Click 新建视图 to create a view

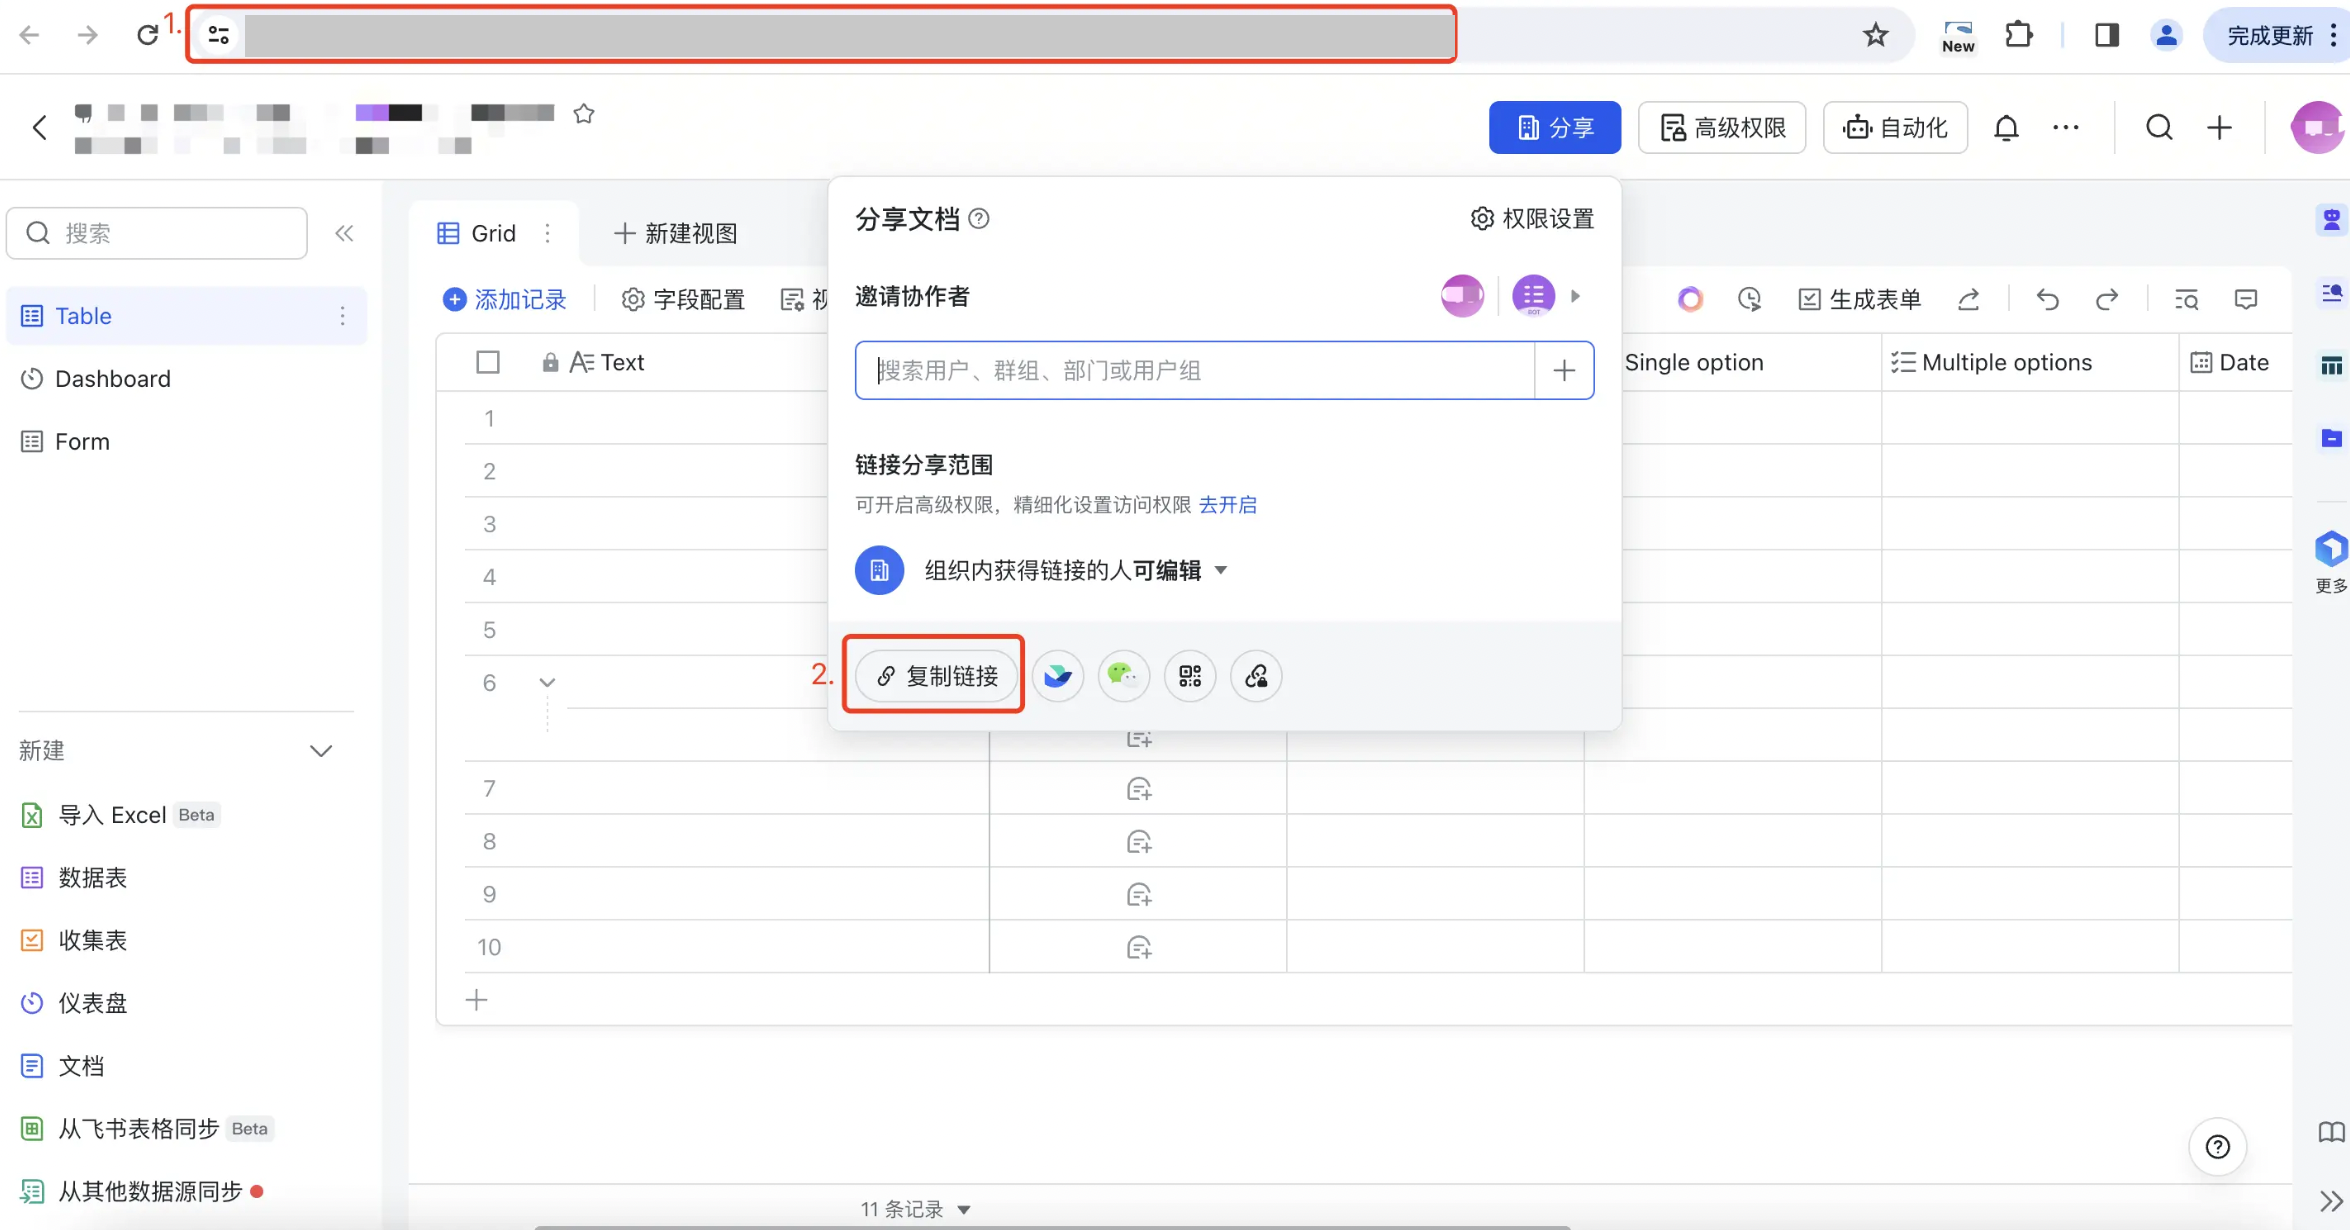coord(676,233)
